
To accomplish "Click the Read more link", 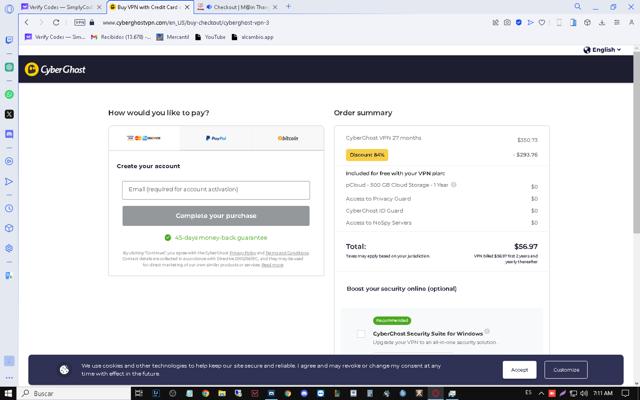I will coord(272,265).
